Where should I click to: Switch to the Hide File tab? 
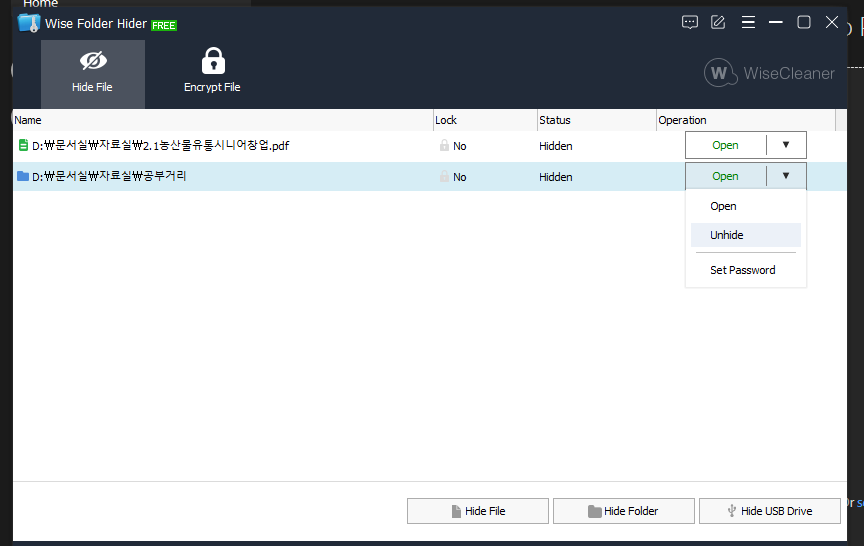pos(93,74)
